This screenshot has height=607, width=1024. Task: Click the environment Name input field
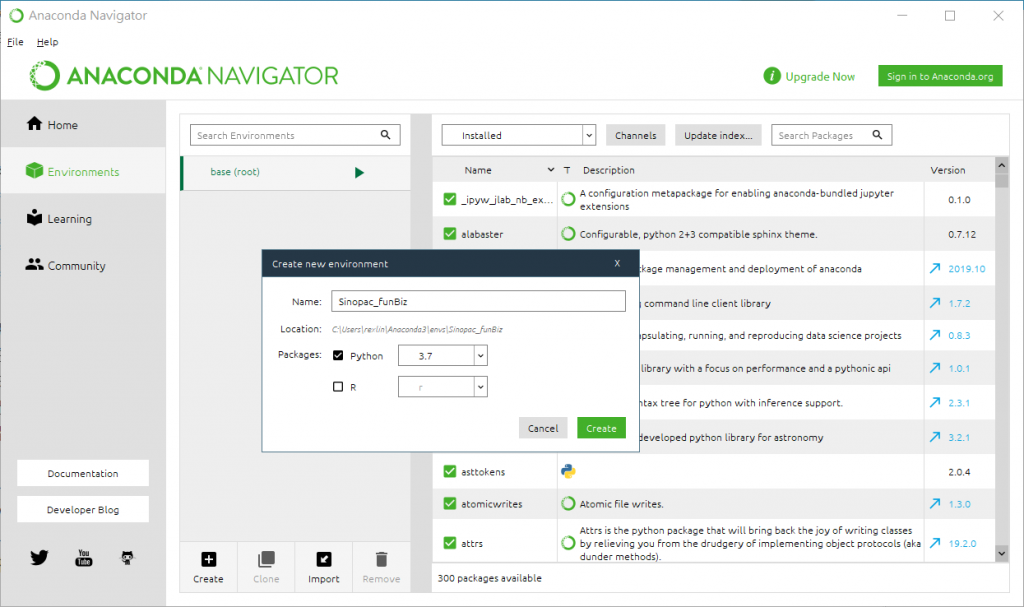[x=478, y=301]
